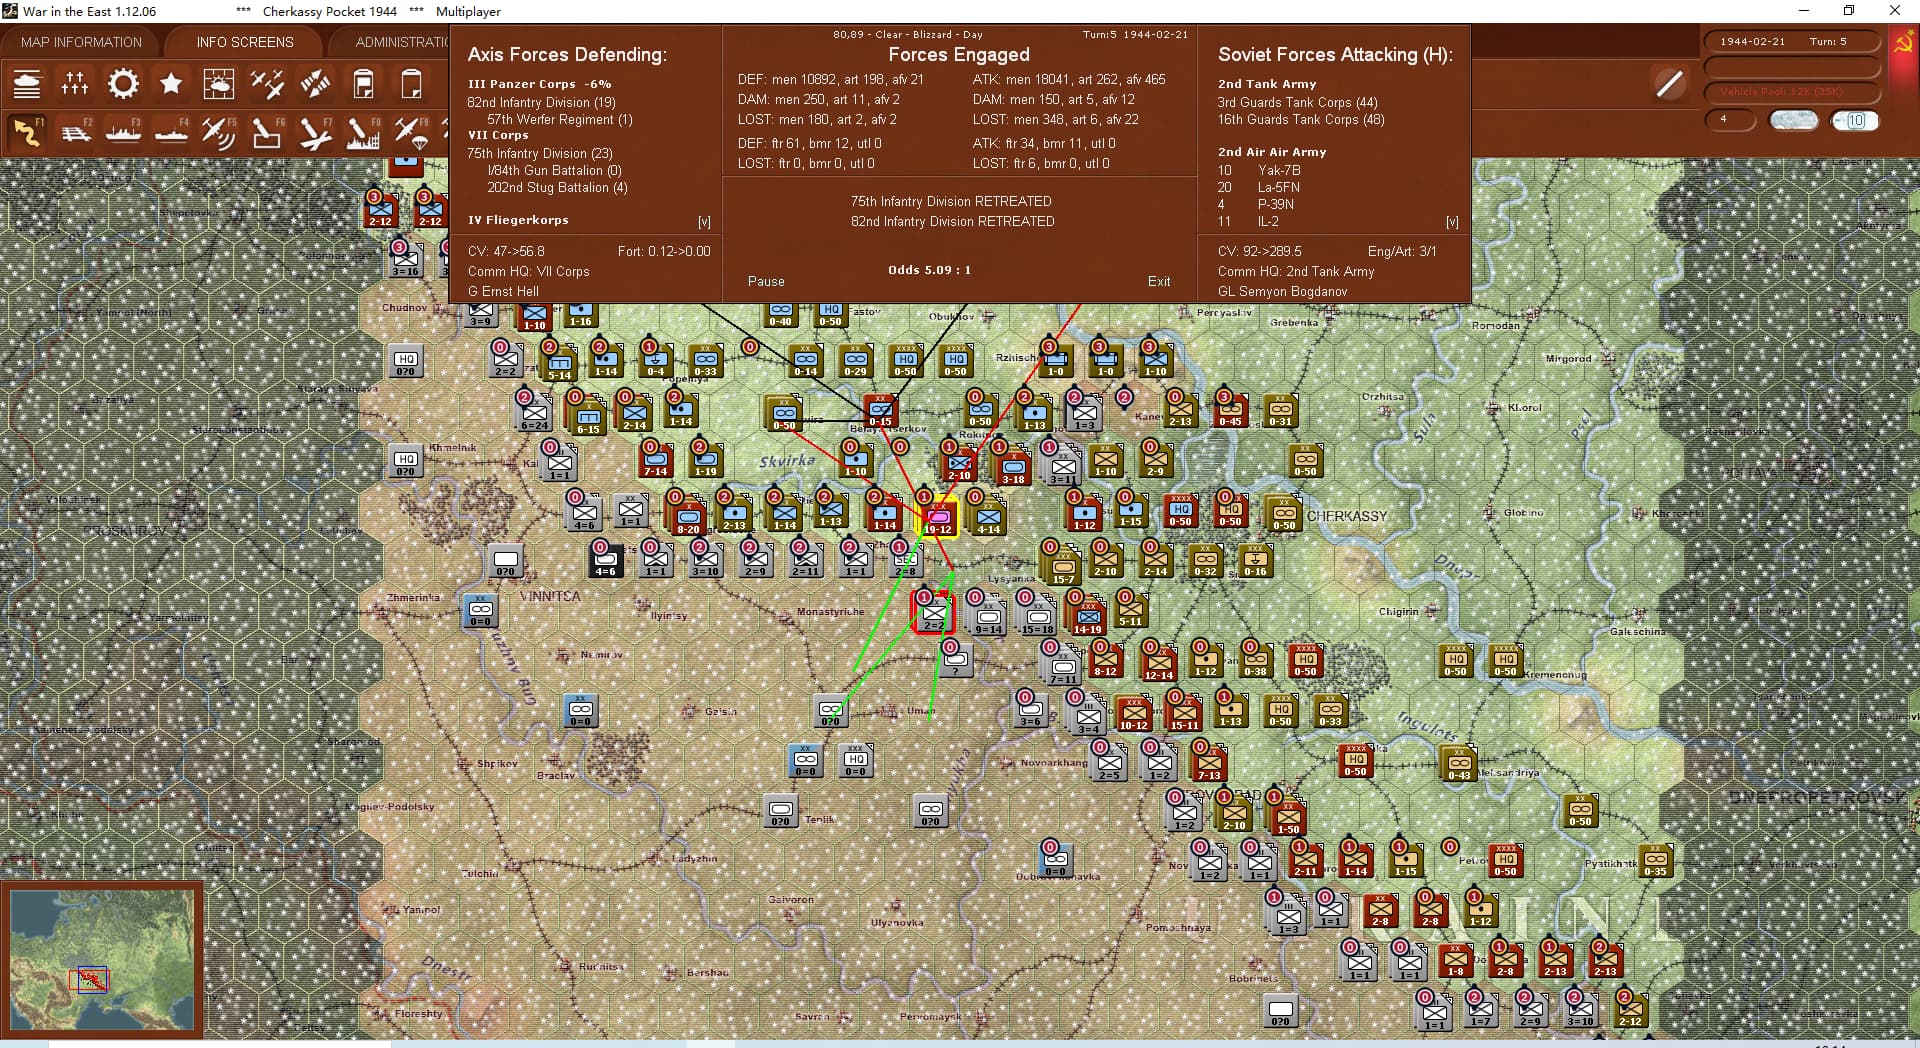1920x1048 pixels.
Task: Click the date and turn display
Action: click(1791, 41)
